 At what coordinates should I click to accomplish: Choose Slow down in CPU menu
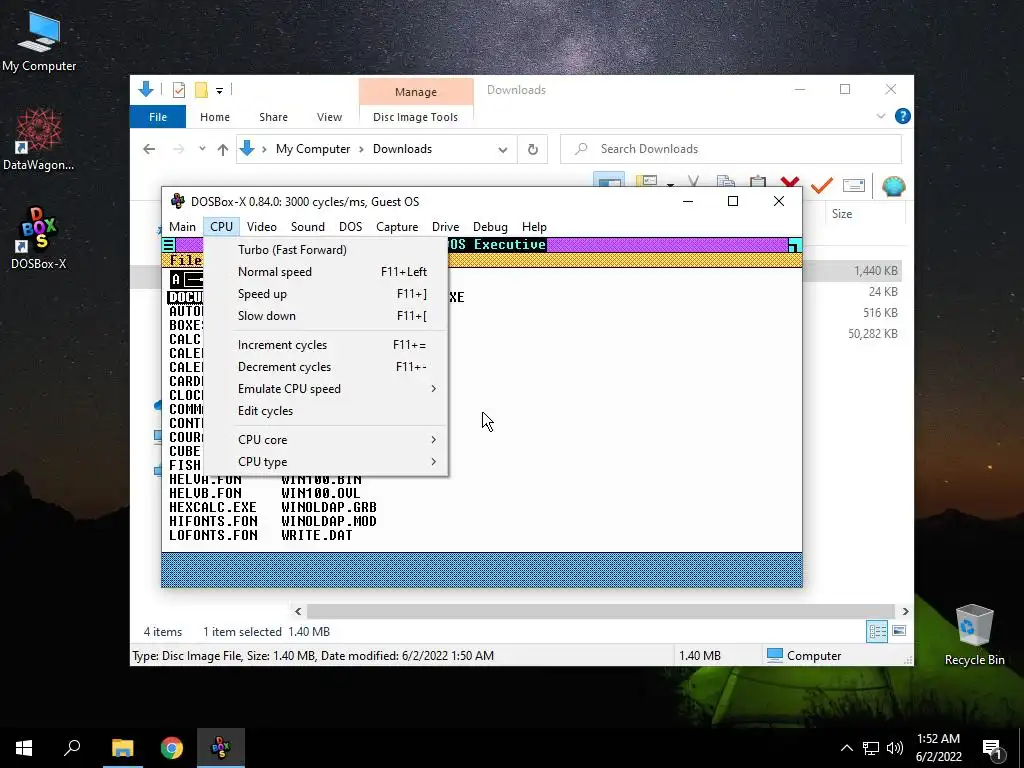[x=326, y=316]
